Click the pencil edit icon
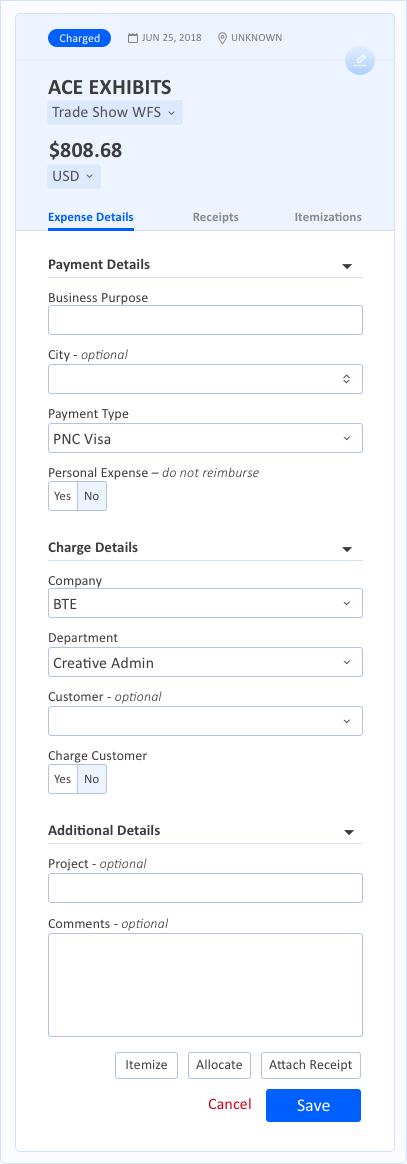Viewport: 407px width, 1164px height. (359, 60)
